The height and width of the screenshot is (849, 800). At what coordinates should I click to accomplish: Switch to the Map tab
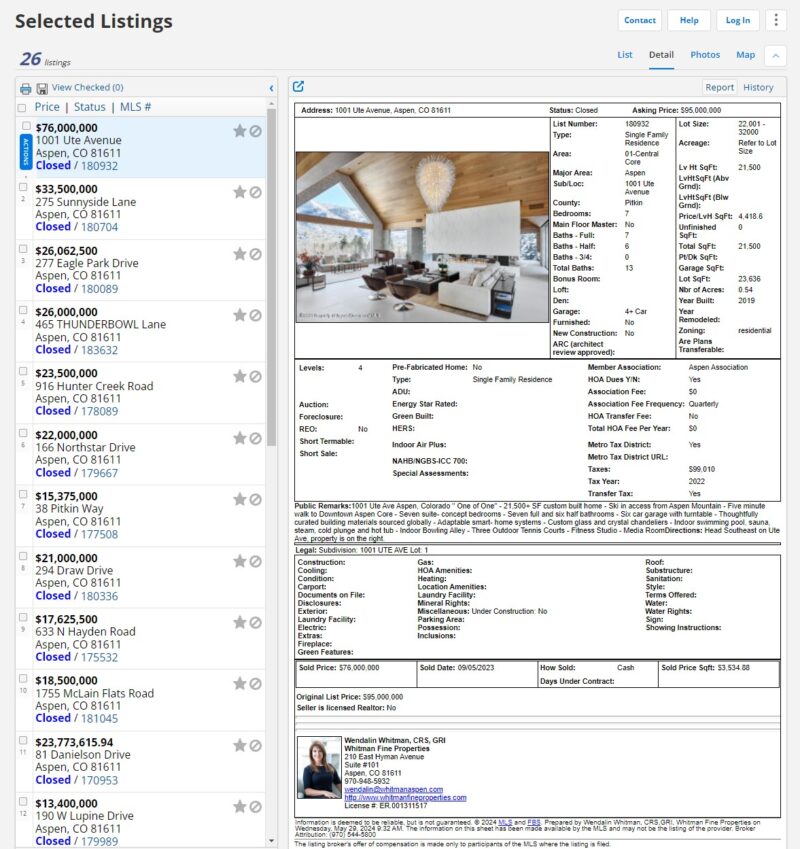745,55
